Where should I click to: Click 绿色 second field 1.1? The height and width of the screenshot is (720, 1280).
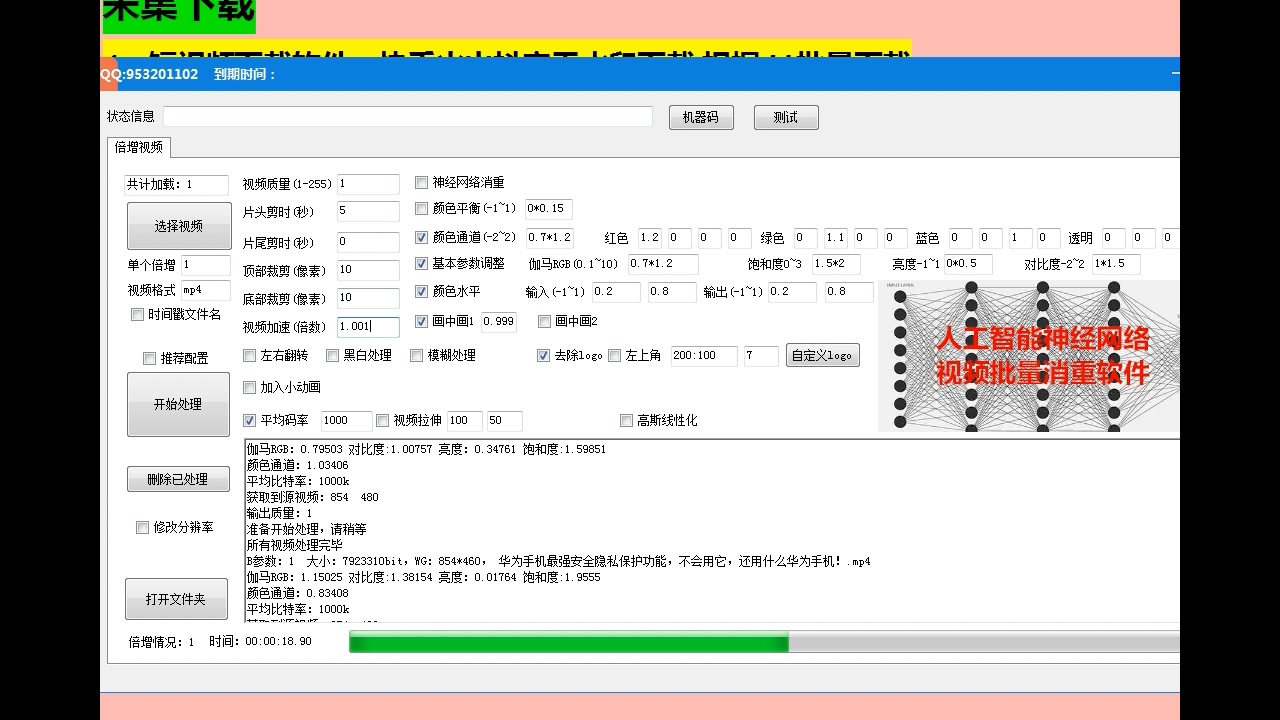pos(836,238)
